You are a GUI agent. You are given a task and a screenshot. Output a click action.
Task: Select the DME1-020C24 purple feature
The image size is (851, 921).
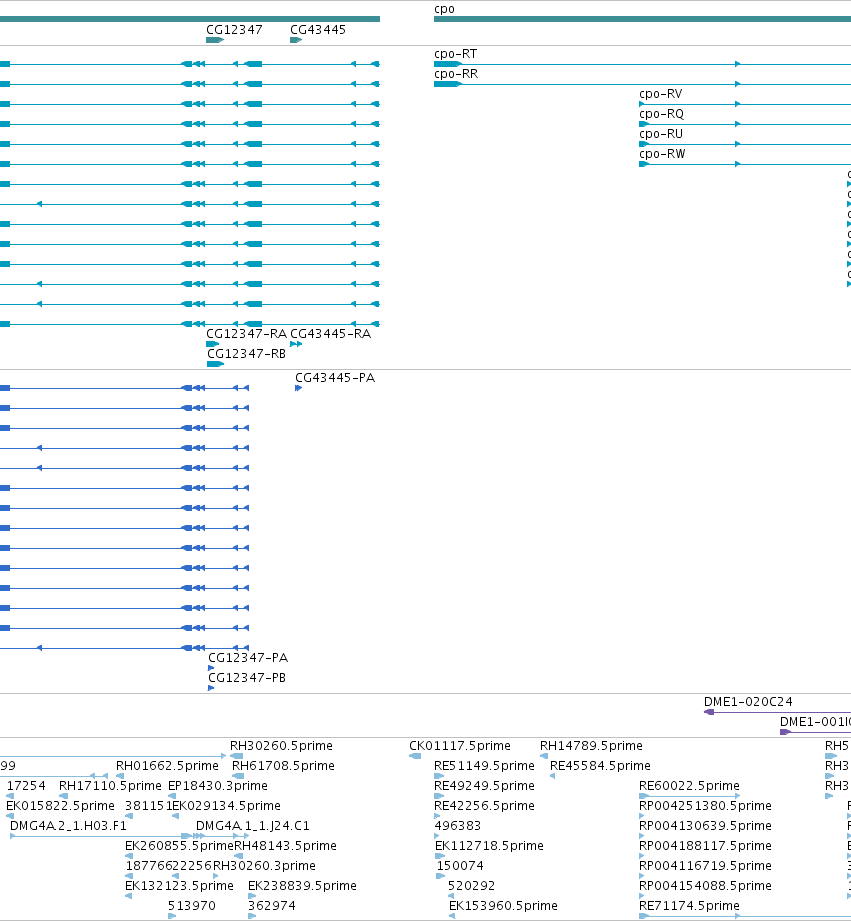pos(777,712)
